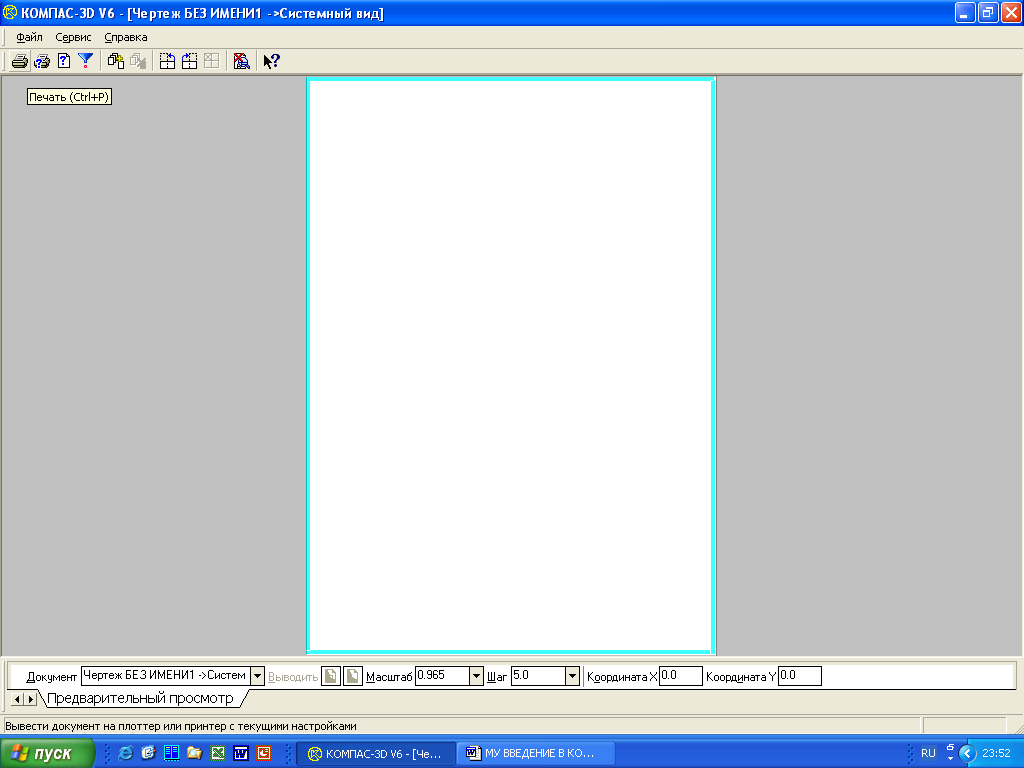Click the page setup icon with question mark
Image resolution: width=1024 pixels, height=768 pixels.
coord(64,61)
